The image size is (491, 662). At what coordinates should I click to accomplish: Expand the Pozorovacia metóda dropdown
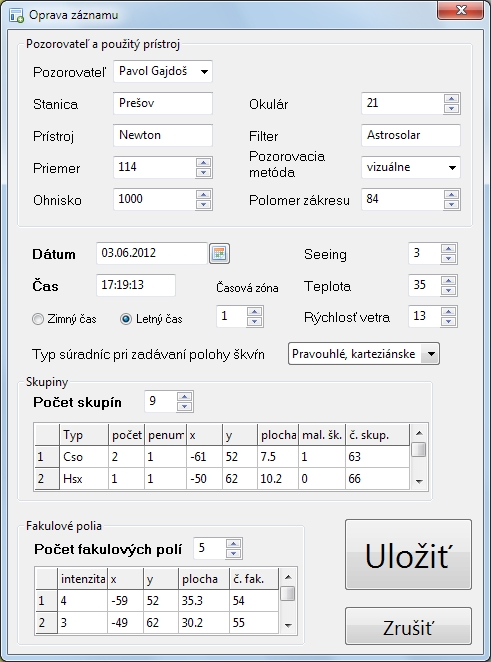tap(452, 168)
